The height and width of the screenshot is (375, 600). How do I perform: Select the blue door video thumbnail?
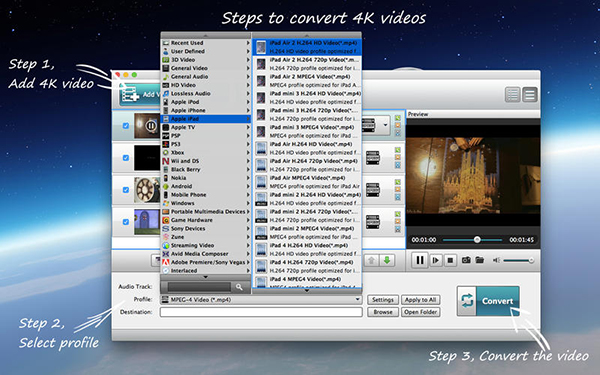(x=147, y=222)
